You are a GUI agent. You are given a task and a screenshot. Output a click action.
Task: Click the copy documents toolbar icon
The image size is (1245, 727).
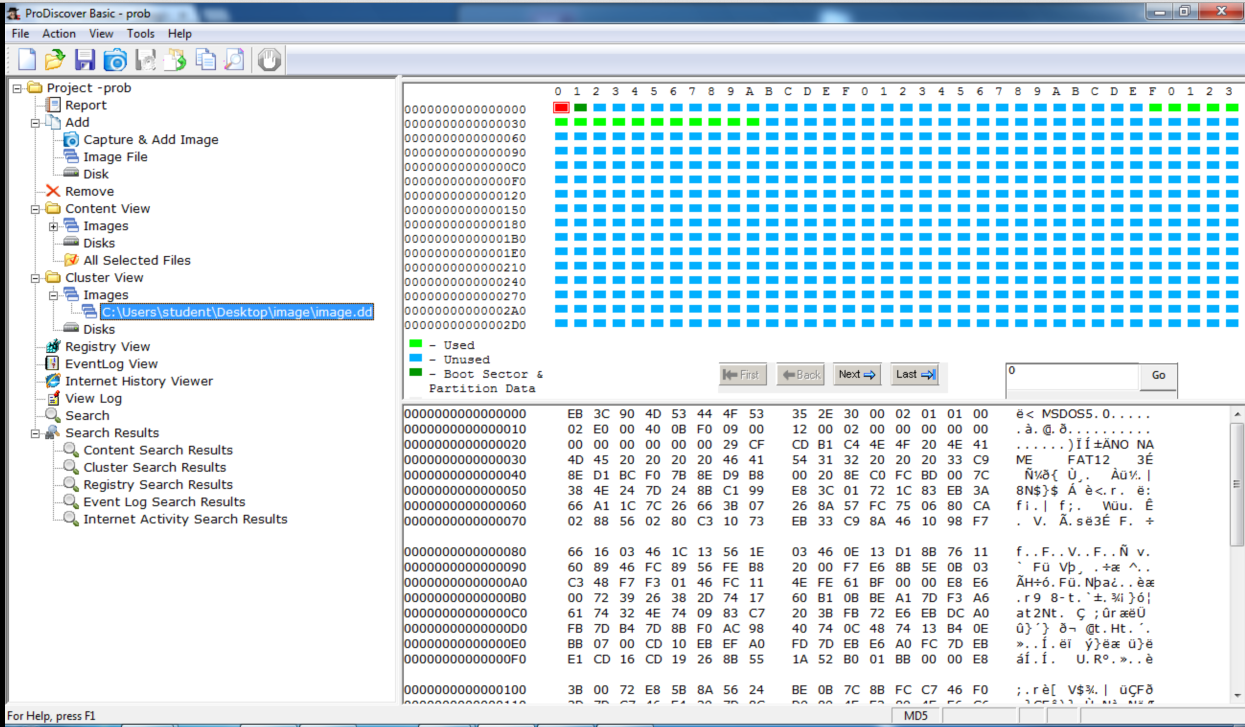[x=205, y=59]
